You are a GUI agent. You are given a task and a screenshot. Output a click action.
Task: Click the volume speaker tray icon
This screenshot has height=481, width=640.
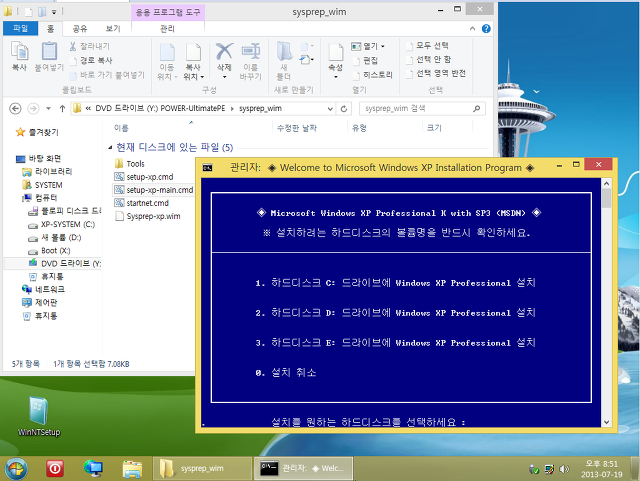(x=564, y=469)
